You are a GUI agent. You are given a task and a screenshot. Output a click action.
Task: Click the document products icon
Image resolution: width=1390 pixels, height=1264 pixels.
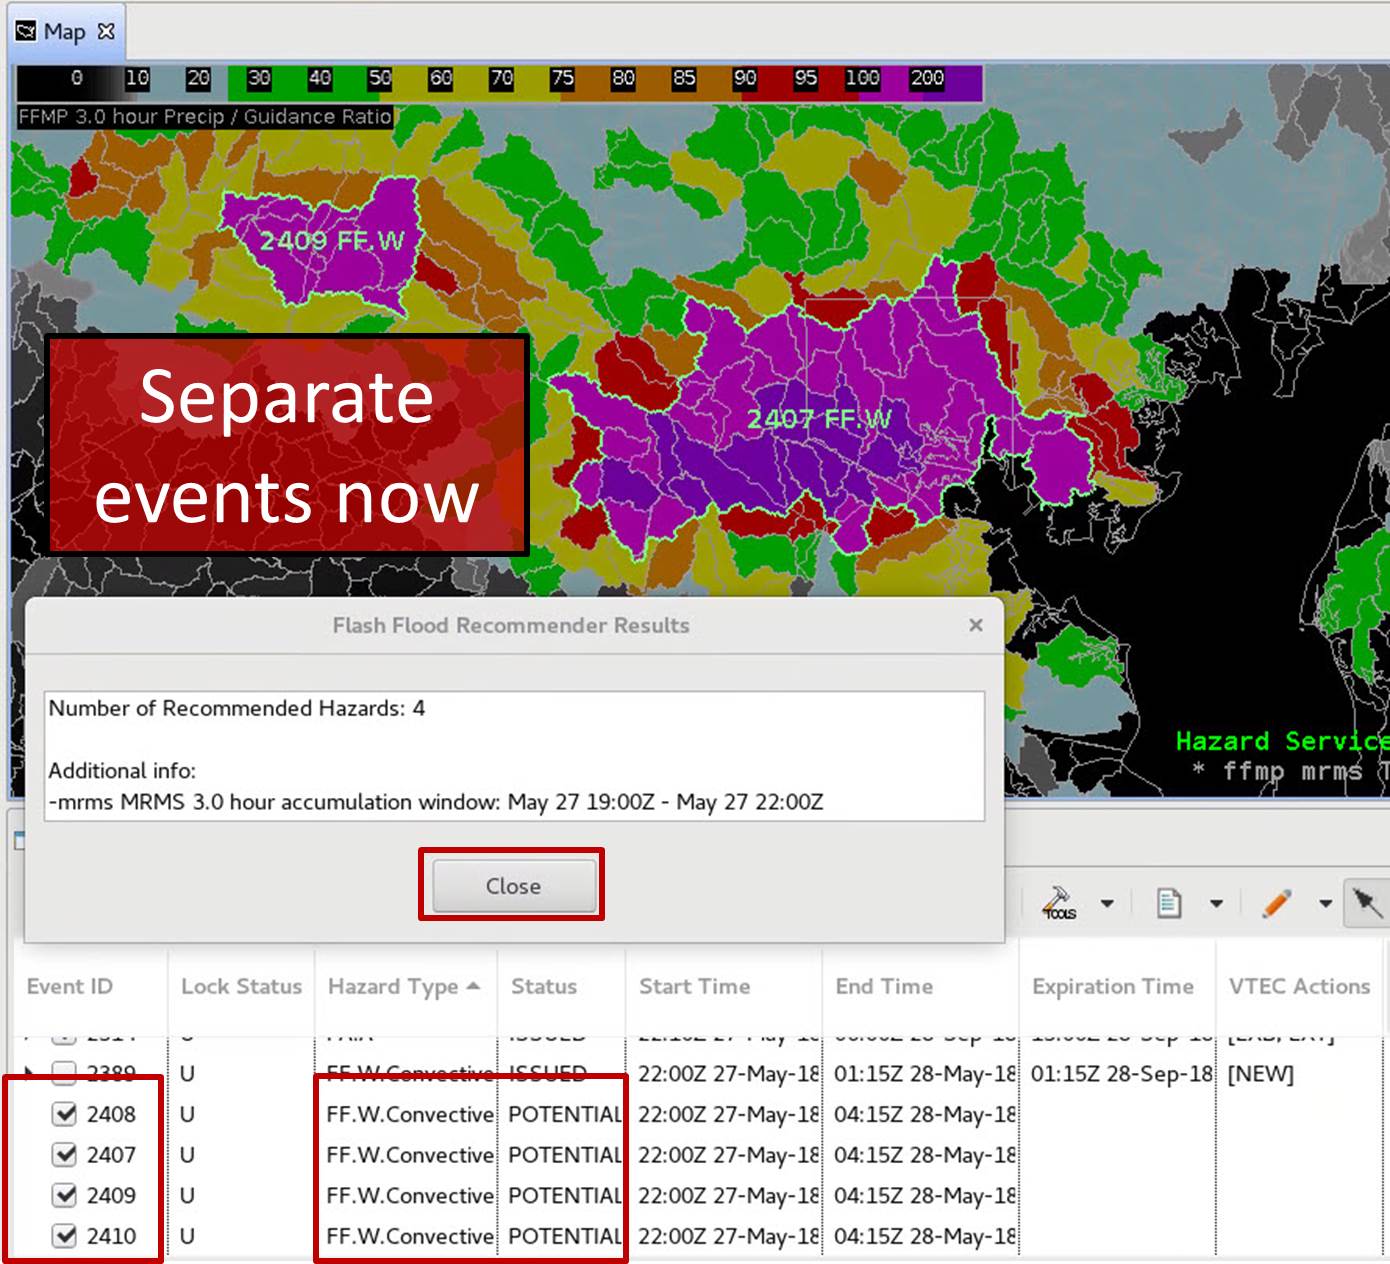pos(1168,903)
